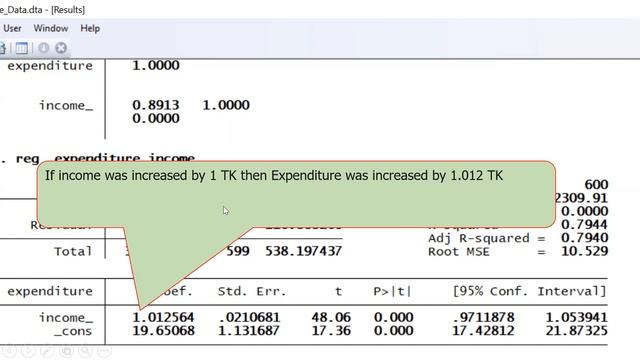Click the [95% Conf. Interval] header
640x360 pixels.
coord(530,291)
